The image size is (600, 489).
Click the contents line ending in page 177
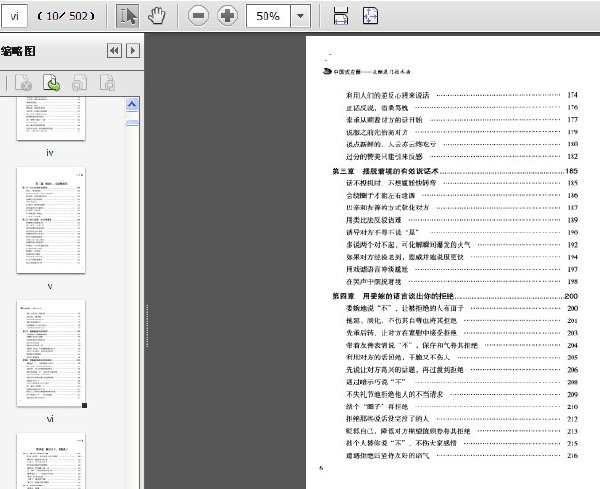click(x=461, y=120)
